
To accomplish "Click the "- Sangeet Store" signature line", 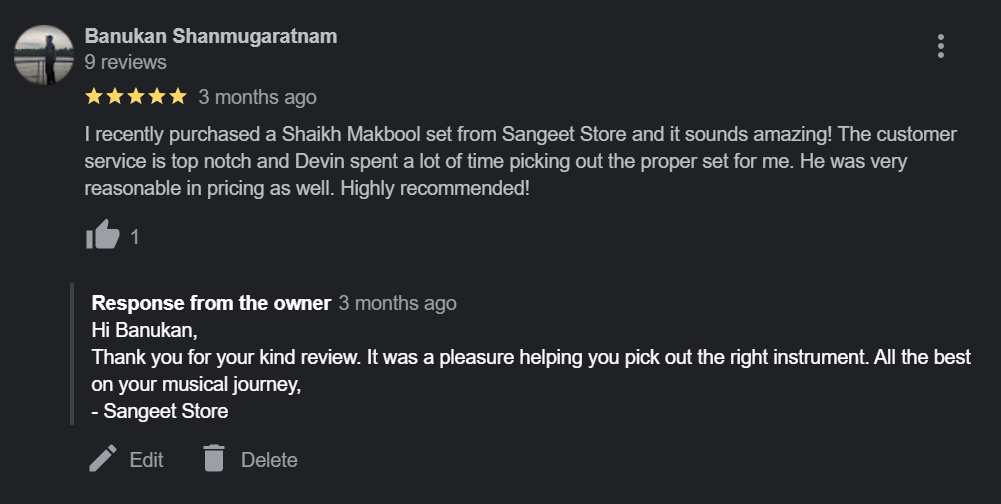I will pos(160,411).
